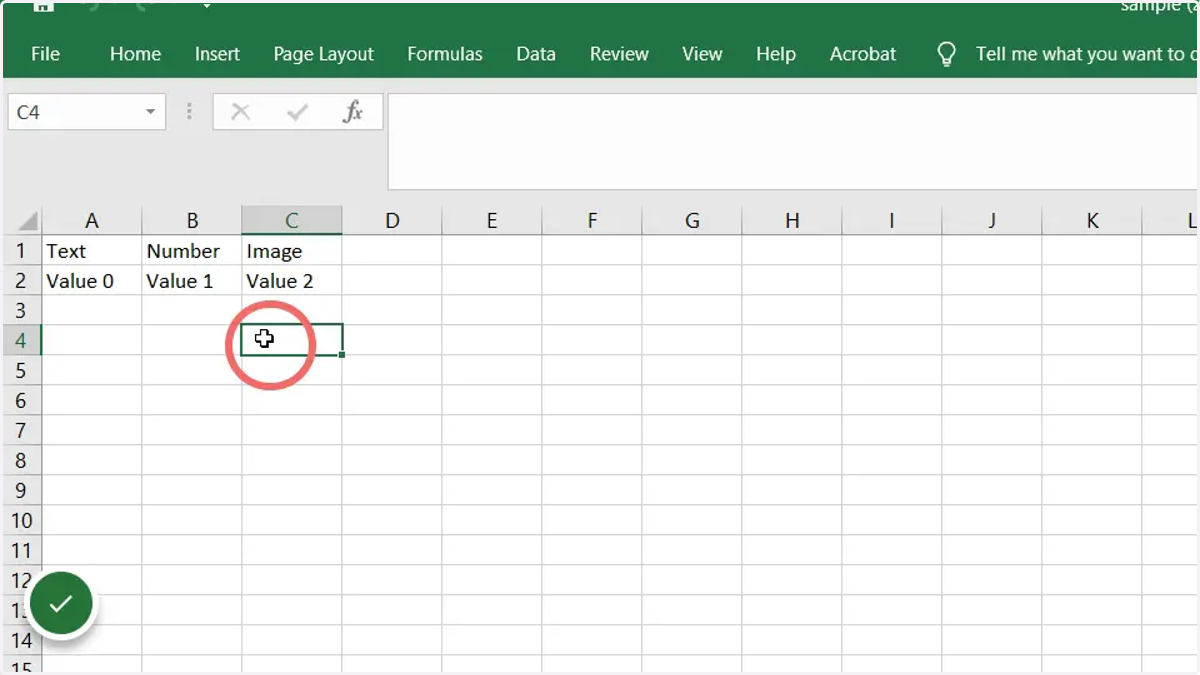Open the Review ribbon tab
The image size is (1200, 675).
coord(619,54)
